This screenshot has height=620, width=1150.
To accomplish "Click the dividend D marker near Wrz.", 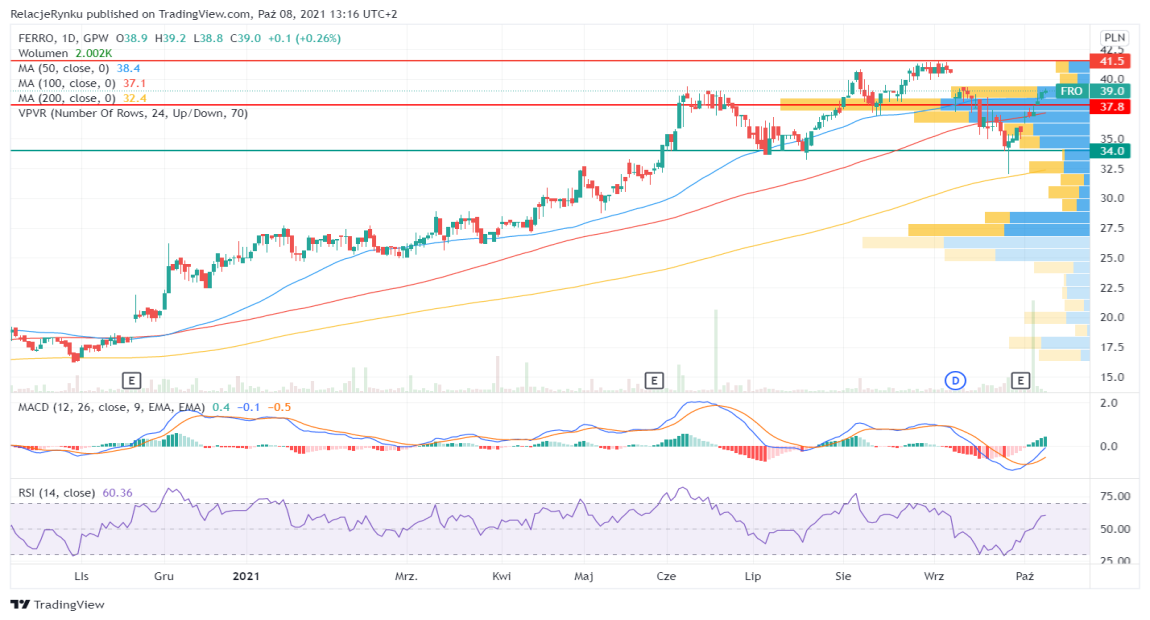I will pos(956,380).
